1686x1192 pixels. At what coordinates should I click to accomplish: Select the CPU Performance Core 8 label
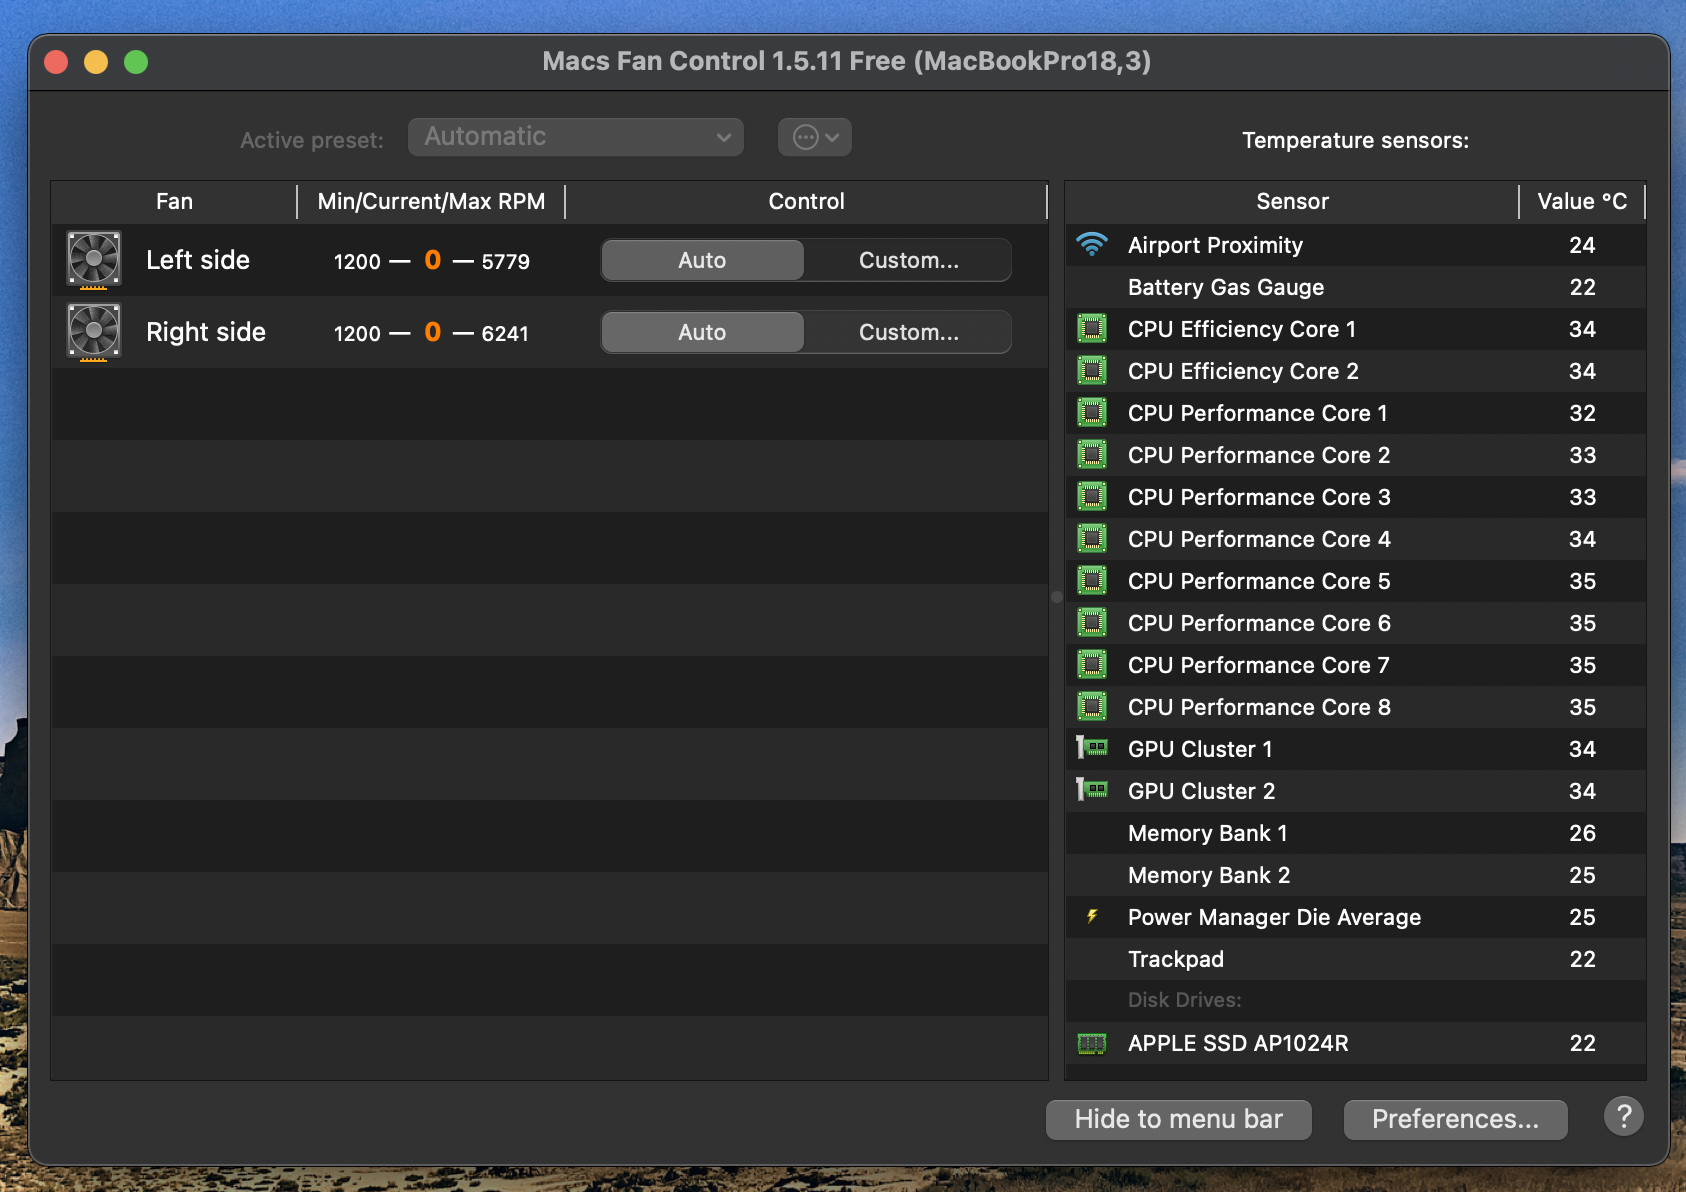(x=1259, y=707)
